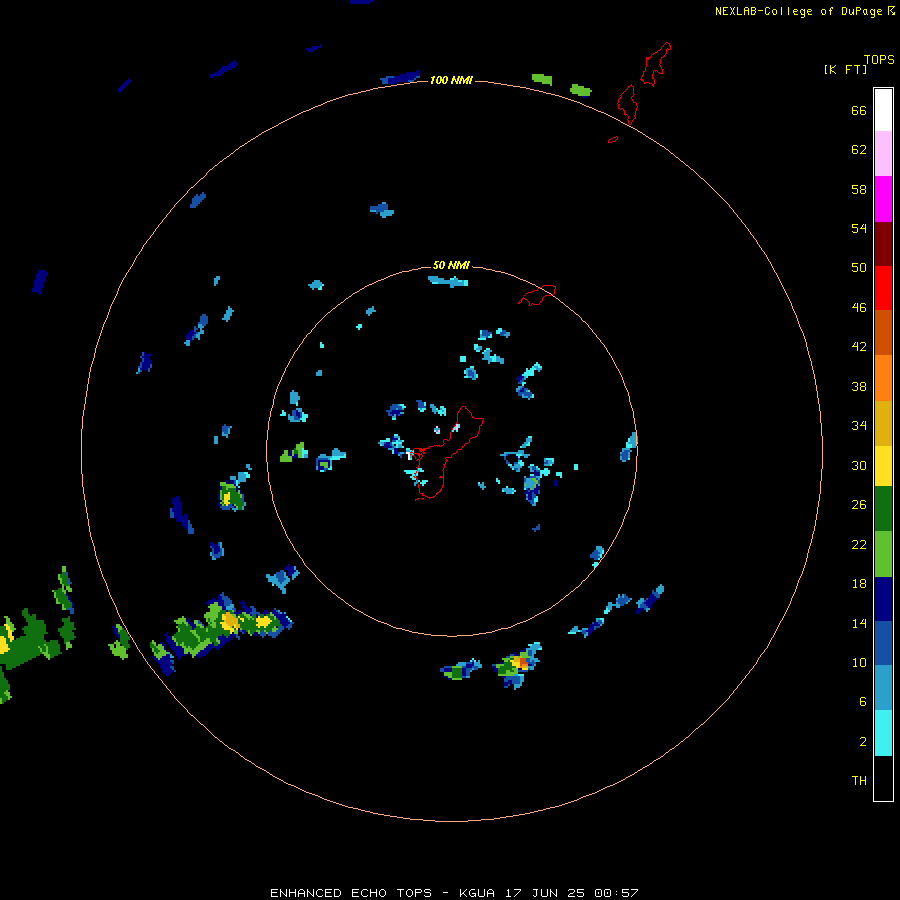Click the '100 NMI' range ring label
This screenshot has height=900, width=900.
tap(451, 80)
